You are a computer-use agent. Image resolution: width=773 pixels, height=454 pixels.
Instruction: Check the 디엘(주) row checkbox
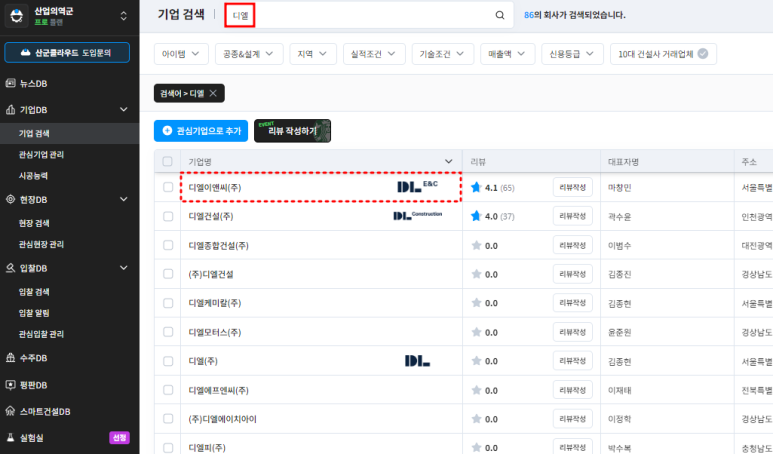coord(168,361)
